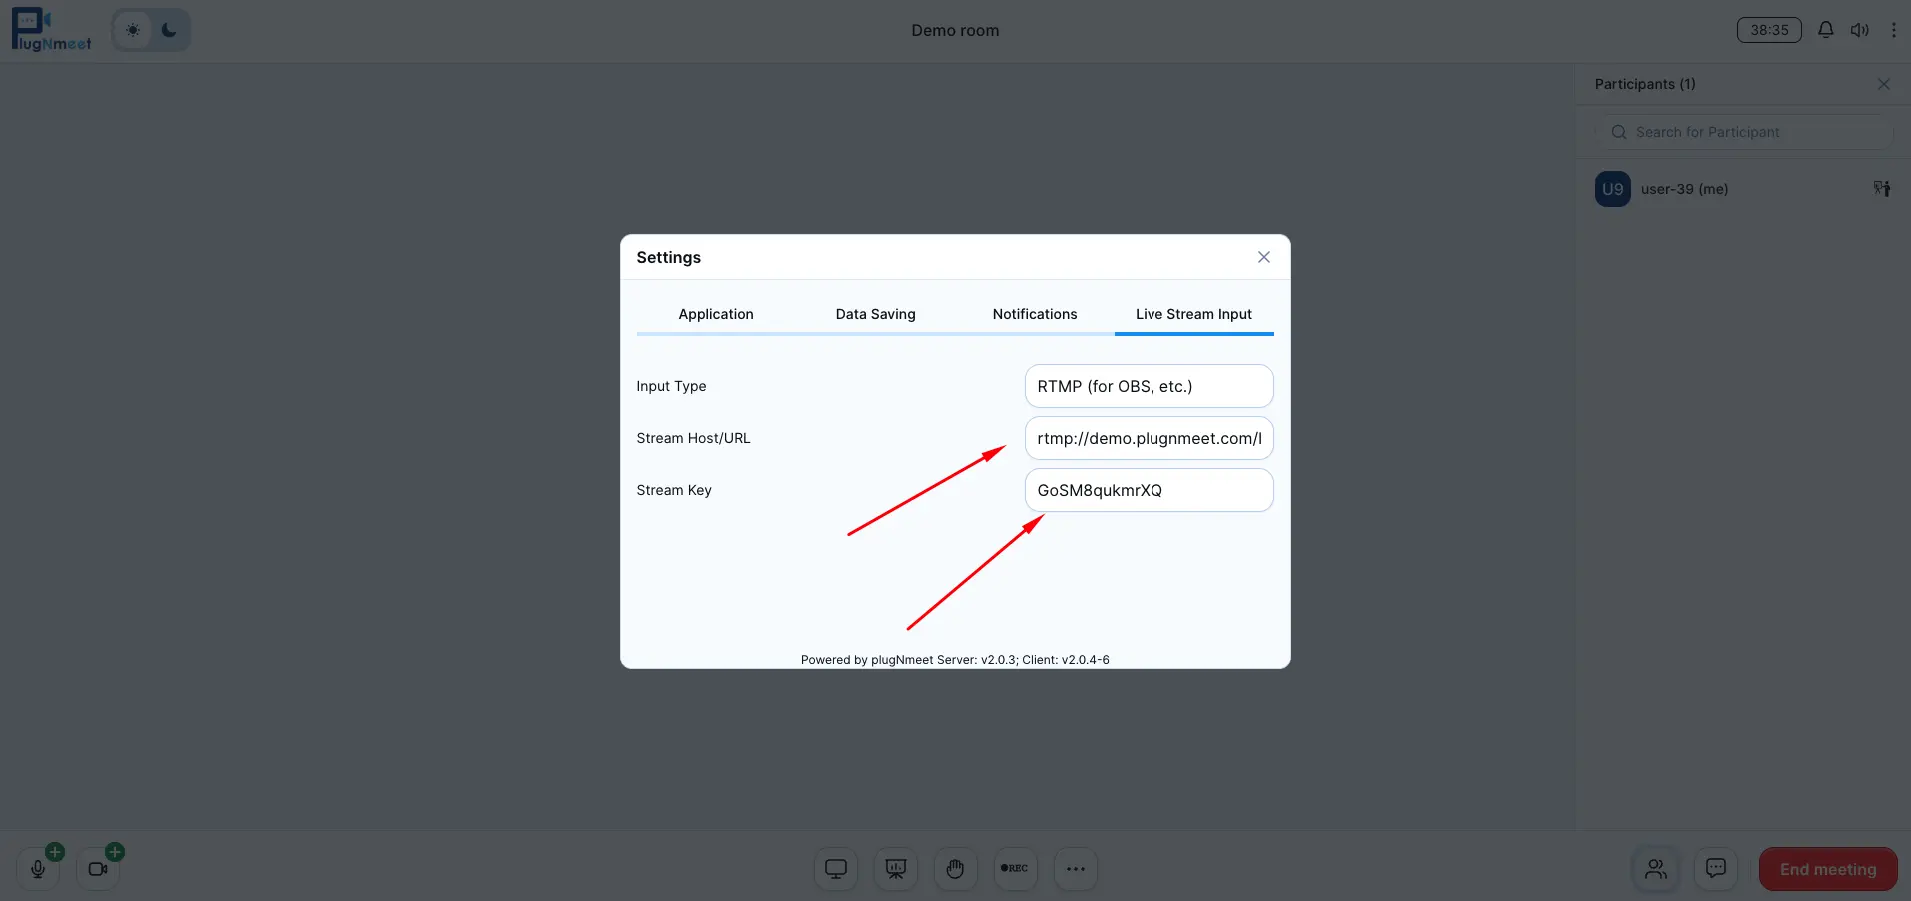Toggle the participants panel icon
Screen dimensions: 1911x901
click(x=1656, y=868)
